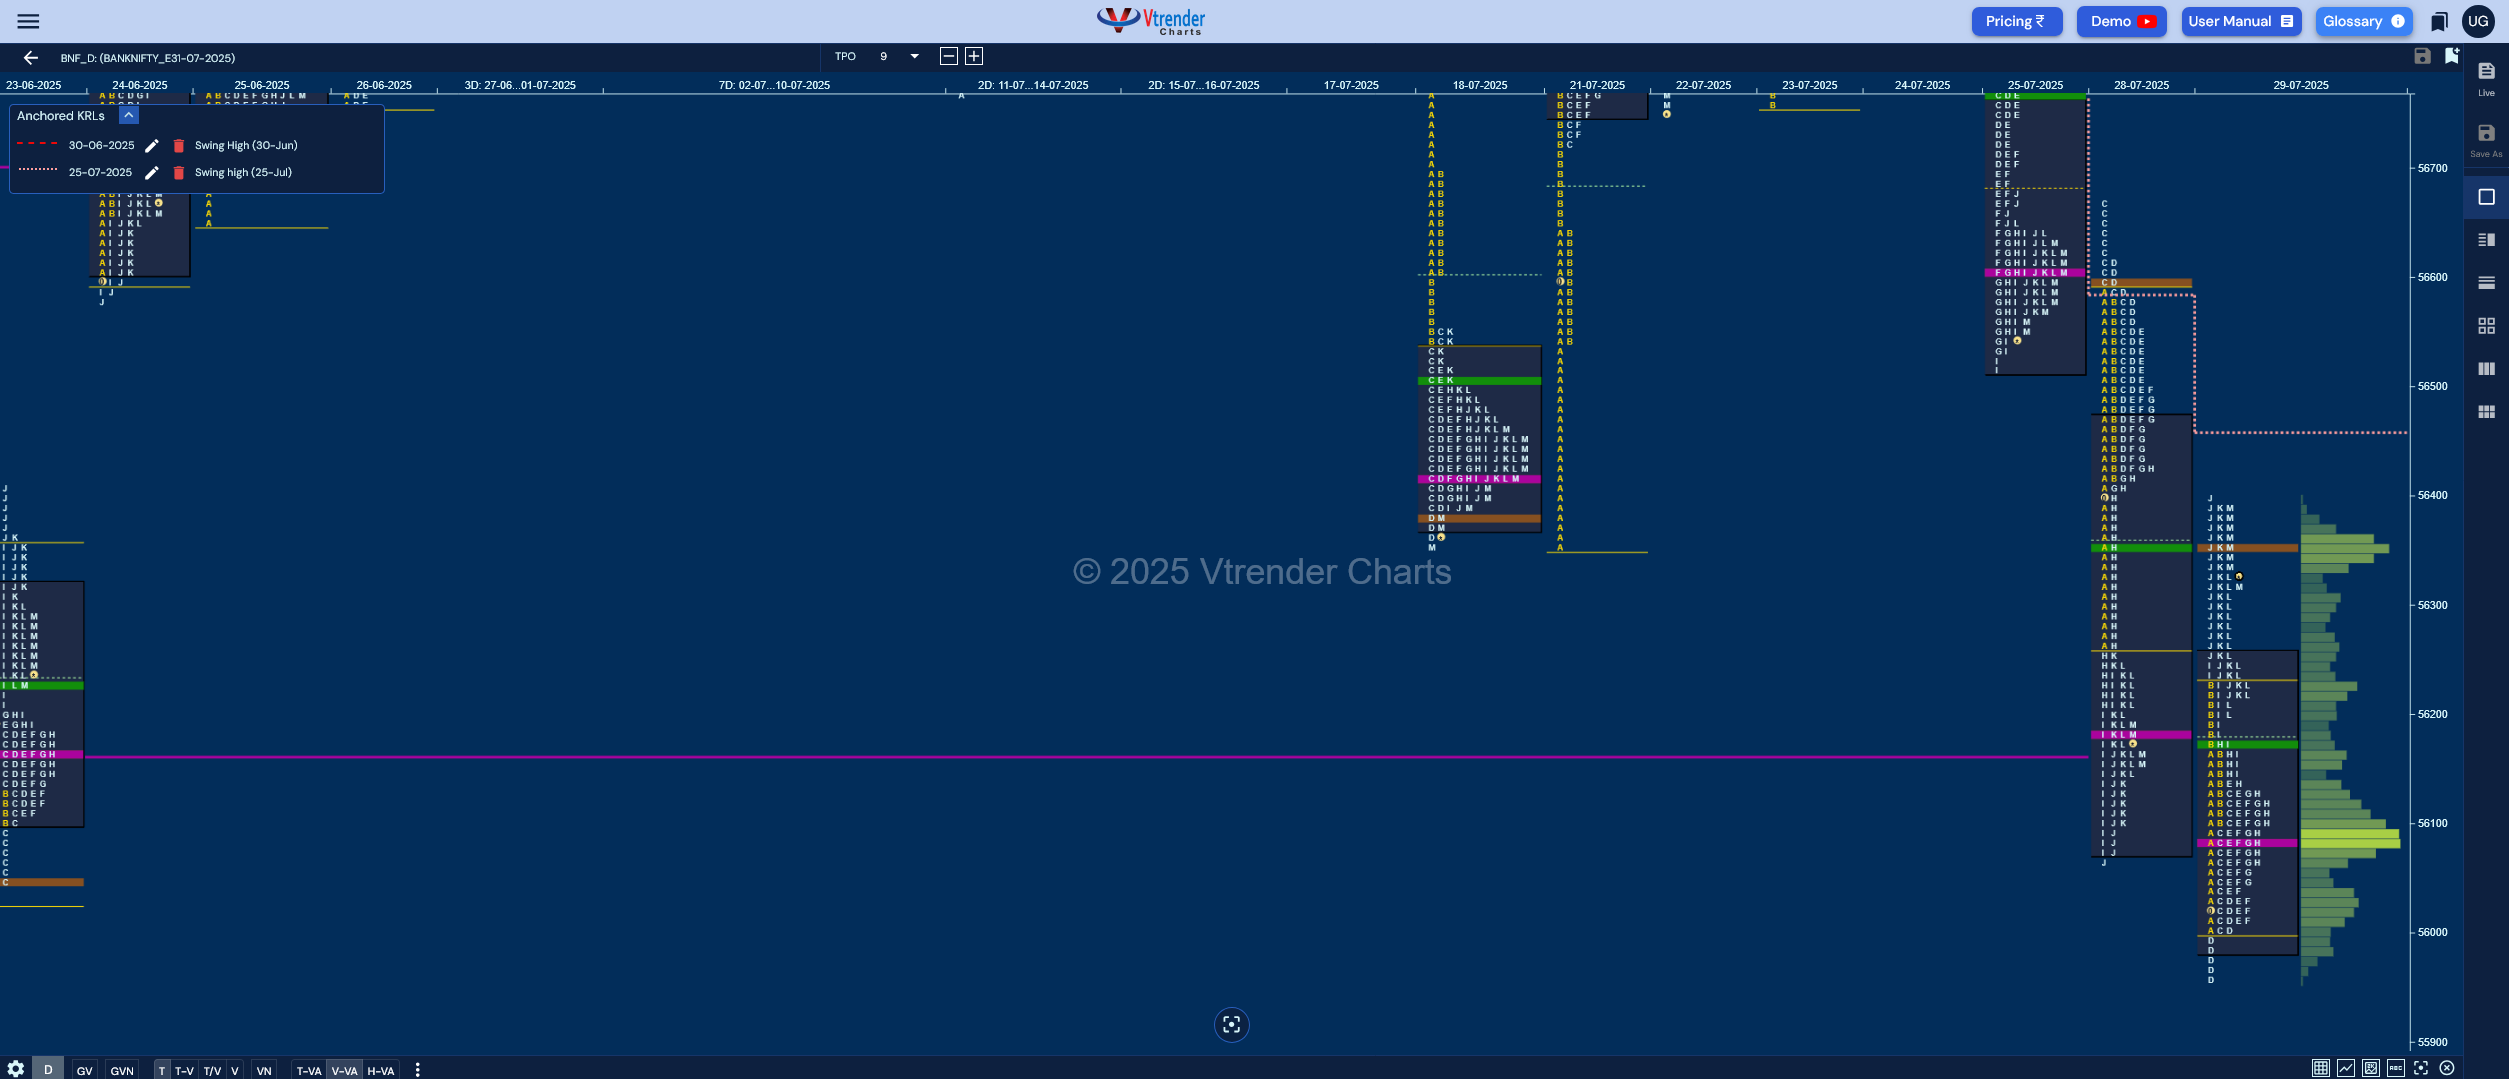This screenshot has width=2509, height=1080.
Task: Open the hamburger menu at top left
Action: click(28, 21)
